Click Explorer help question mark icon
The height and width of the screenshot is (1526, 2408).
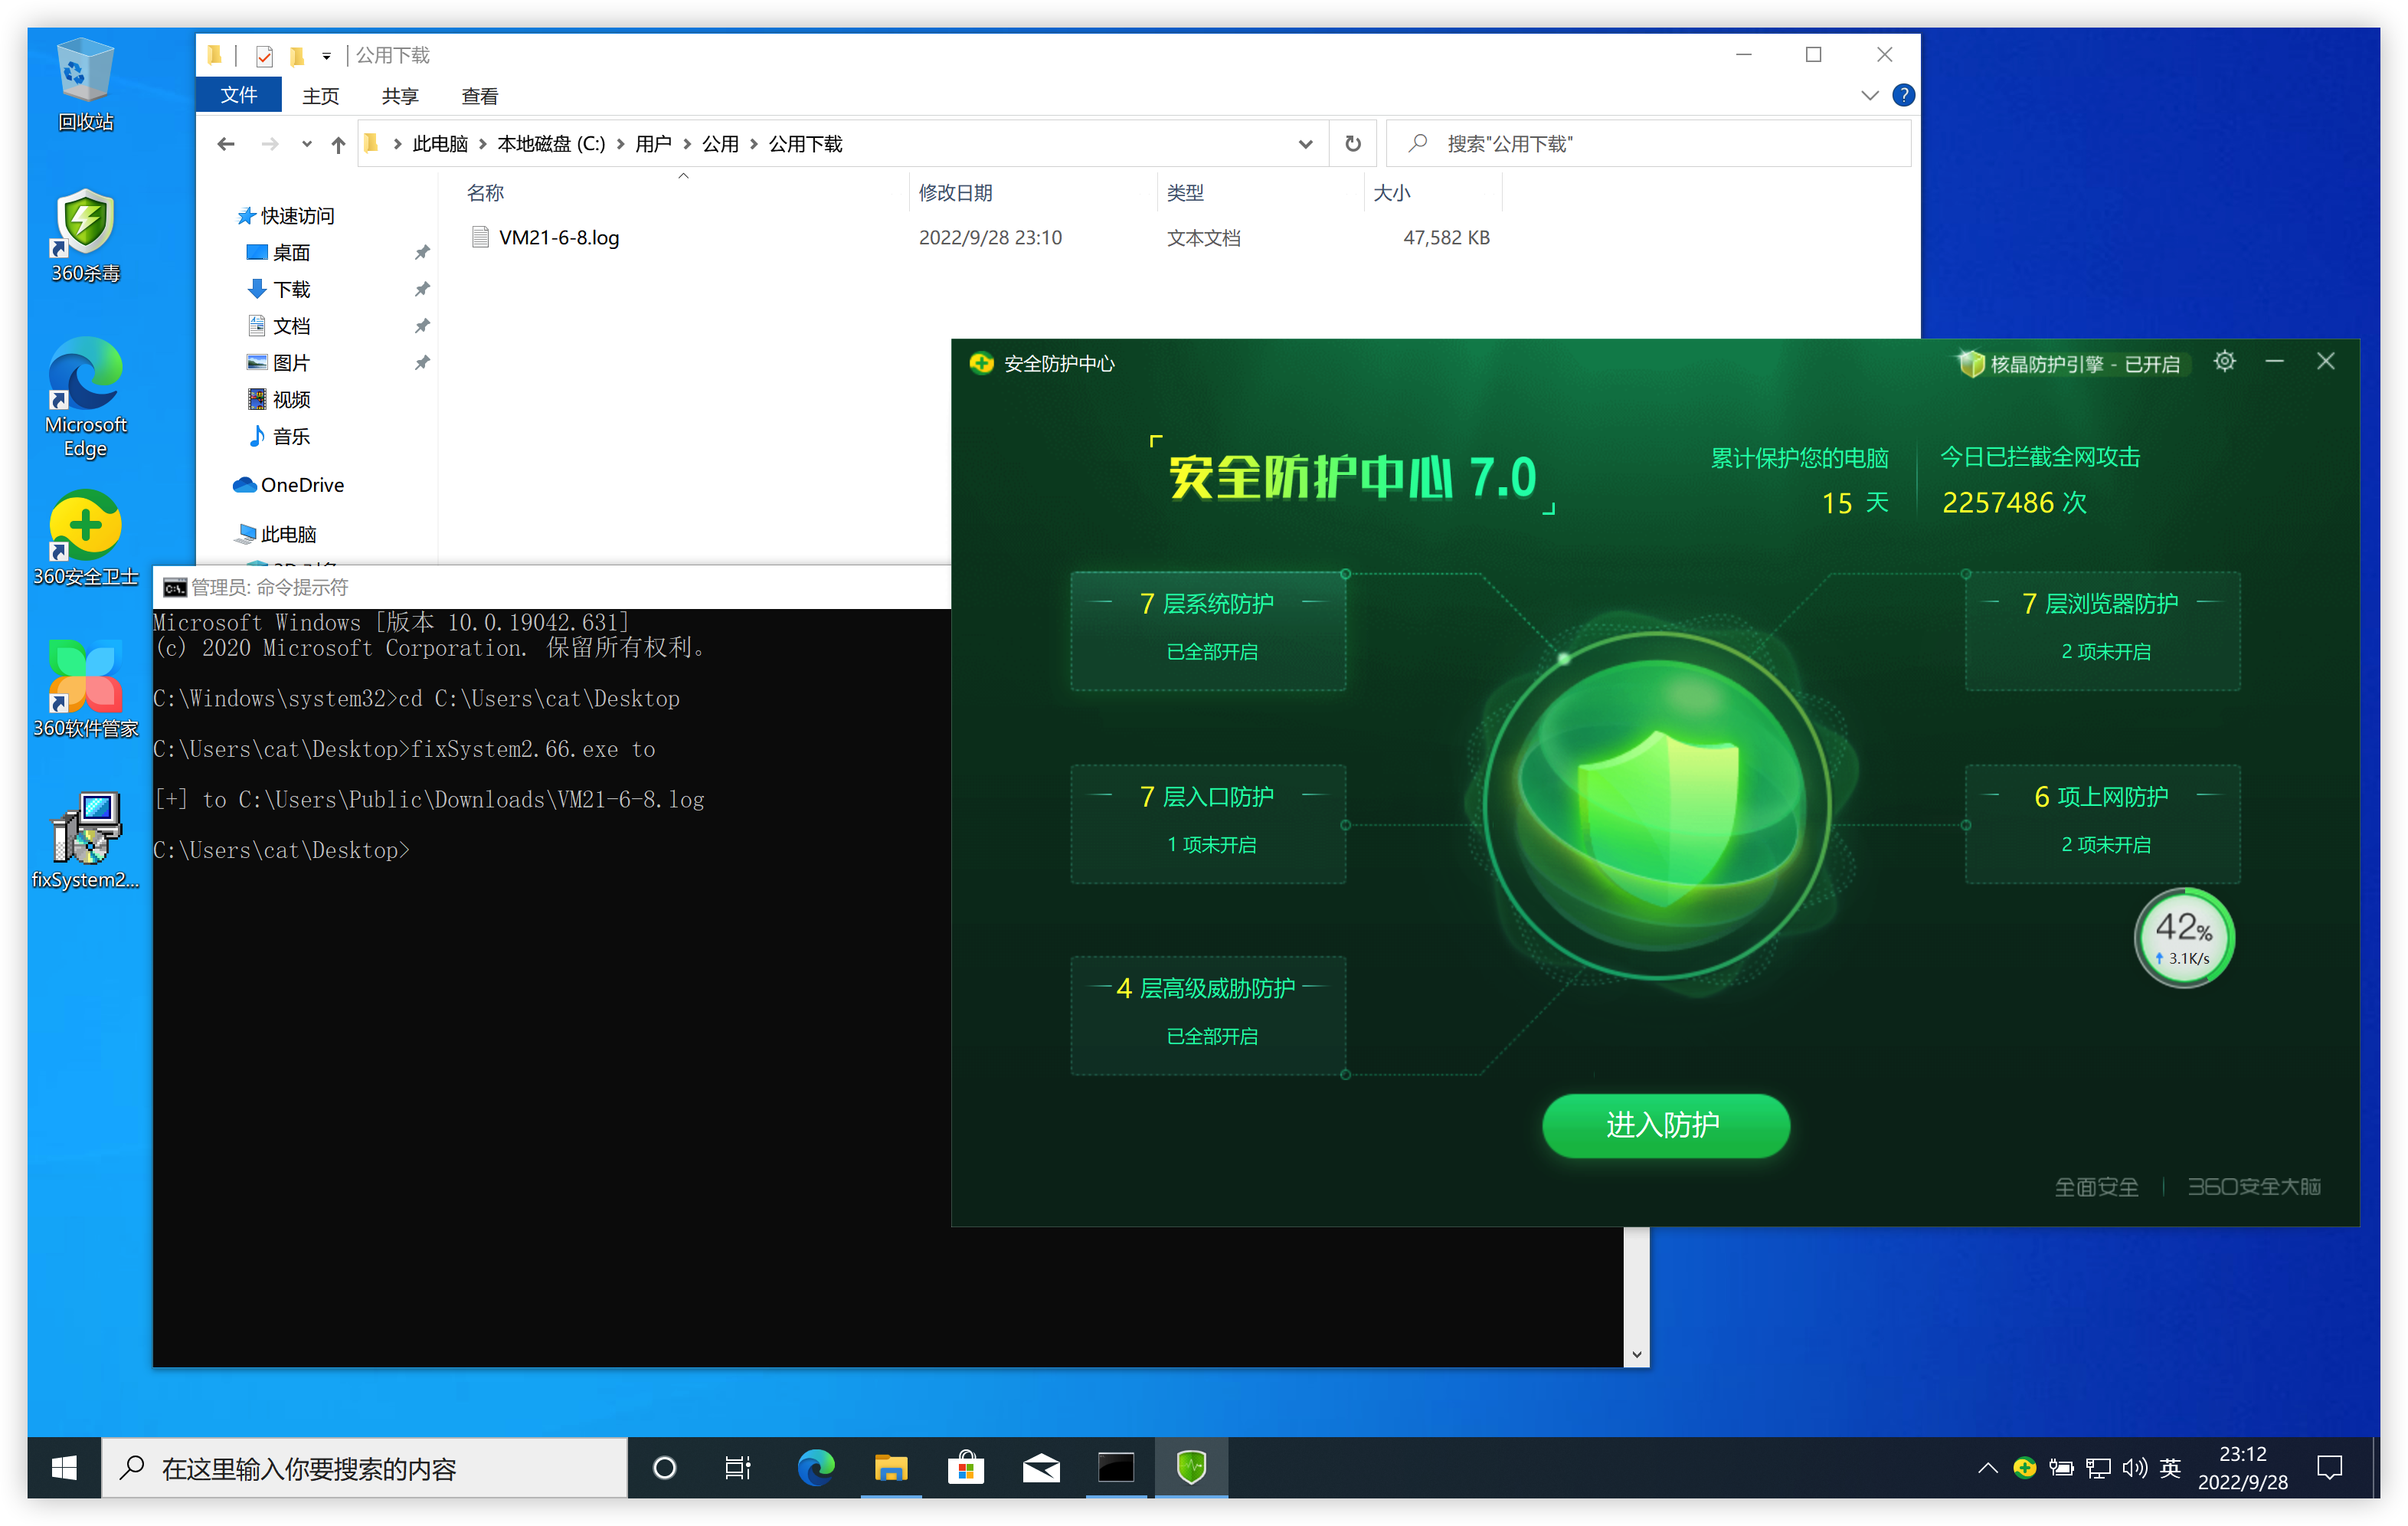(1903, 95)
